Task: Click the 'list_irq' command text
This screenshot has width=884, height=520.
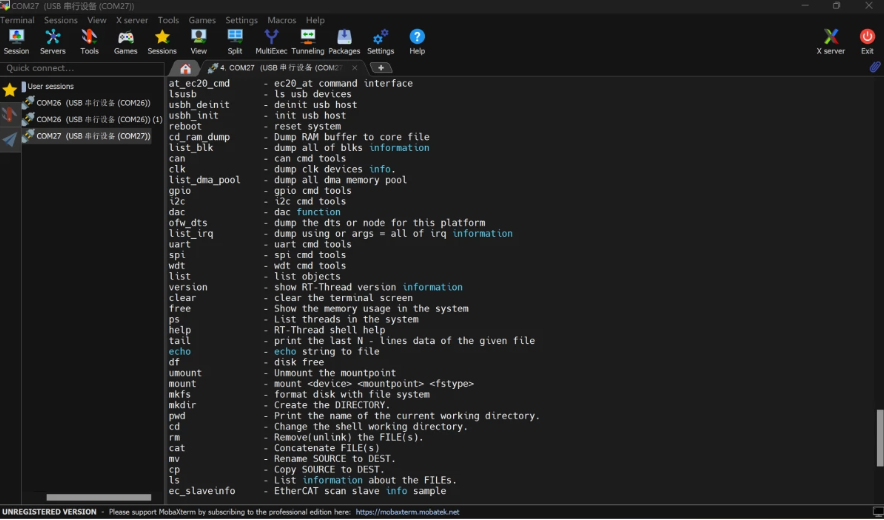Action: [191, 233]
